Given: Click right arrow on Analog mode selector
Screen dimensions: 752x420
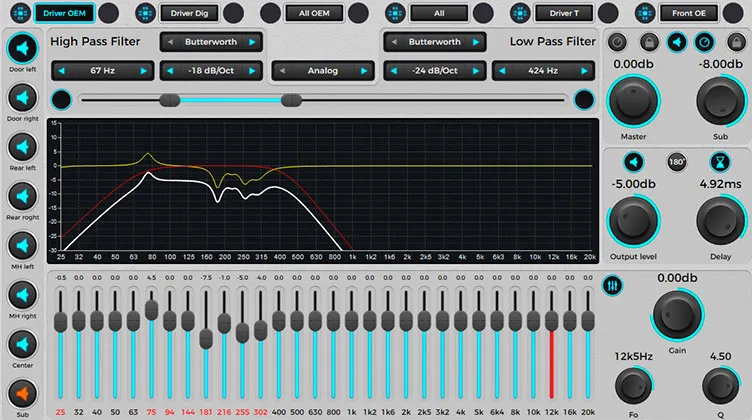Looking at the screenshot, I should tap(364, 71).
